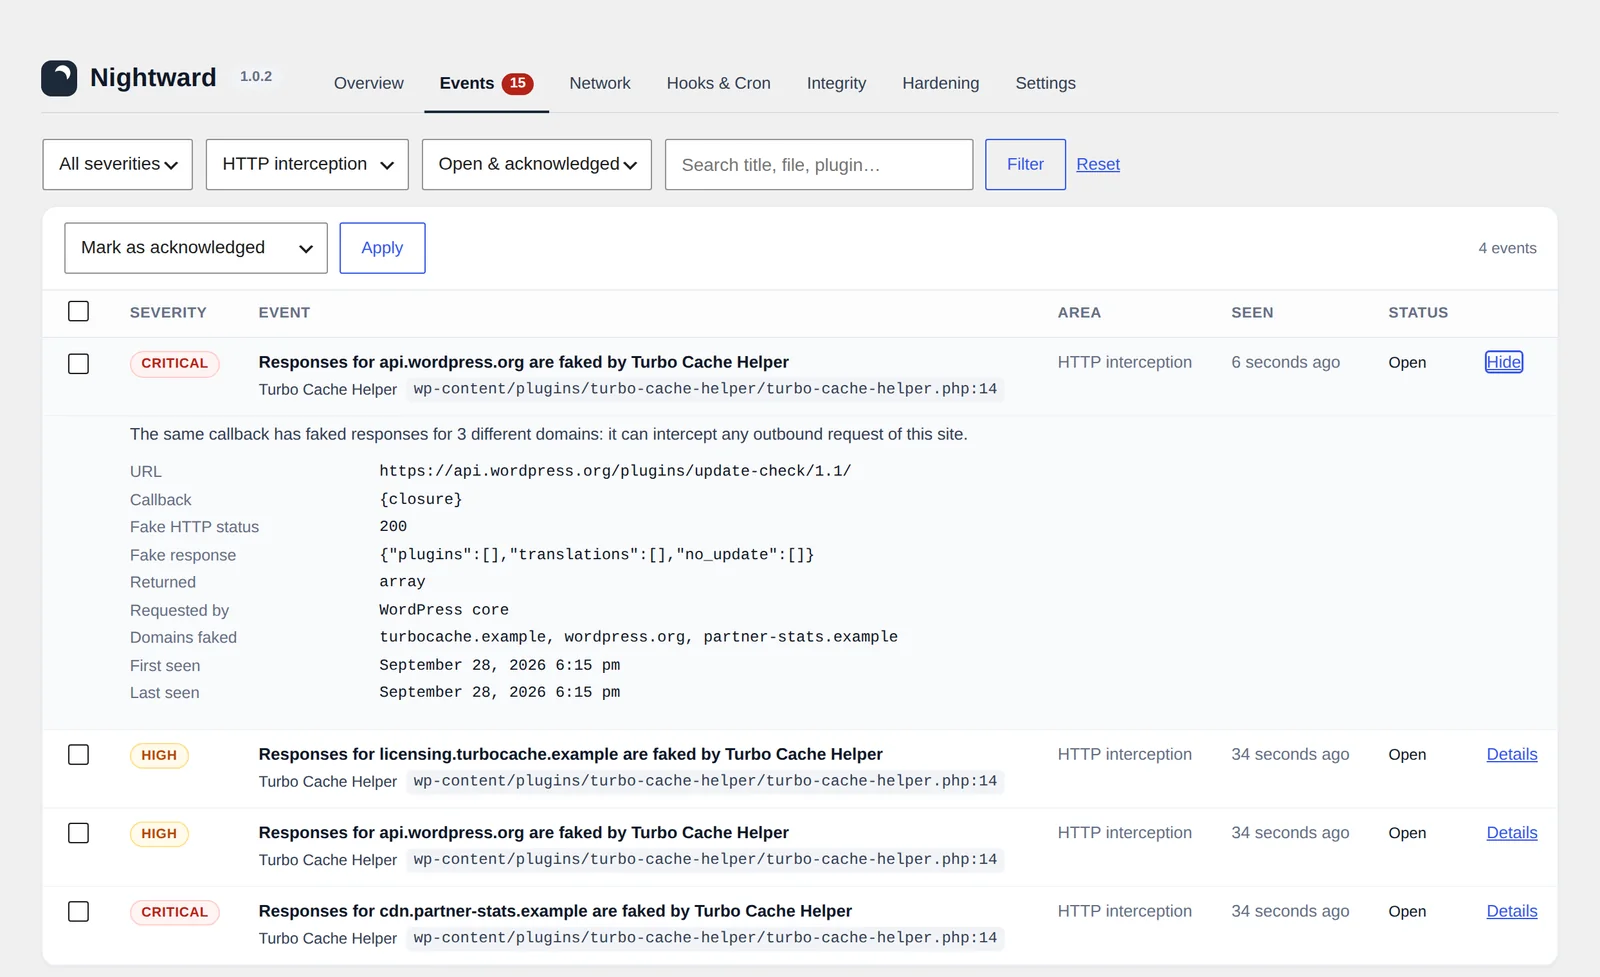Click the AREA column header
This screenshot has height=977, width=1600.
click(x=1079, y=312)
